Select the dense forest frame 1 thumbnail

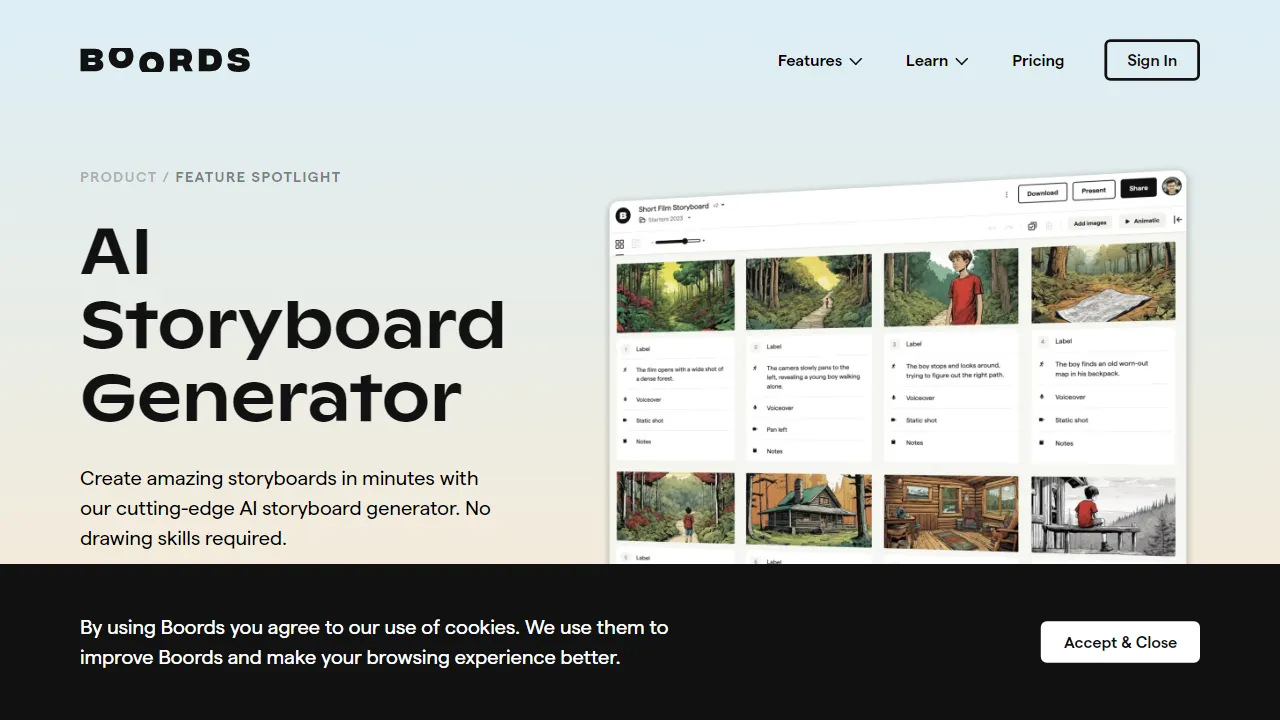pos(676,295)
